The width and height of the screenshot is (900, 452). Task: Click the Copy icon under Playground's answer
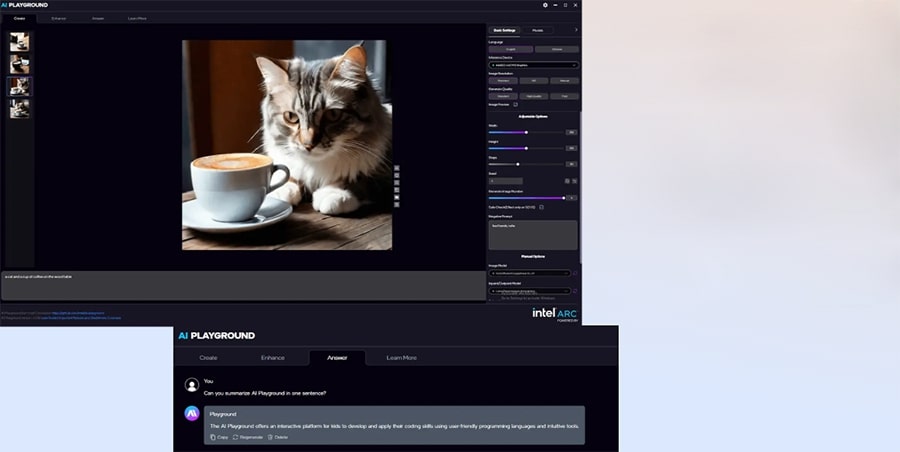point(212,437)
